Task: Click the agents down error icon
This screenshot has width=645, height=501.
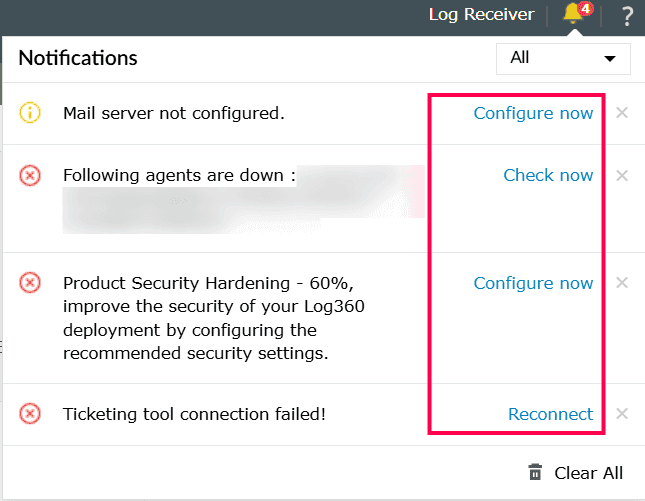Action: coord(30,176)
